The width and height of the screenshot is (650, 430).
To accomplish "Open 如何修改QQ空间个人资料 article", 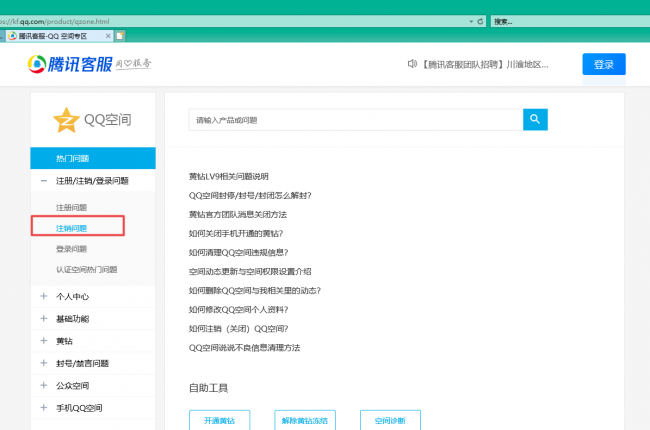I will (x=238, y=310).
